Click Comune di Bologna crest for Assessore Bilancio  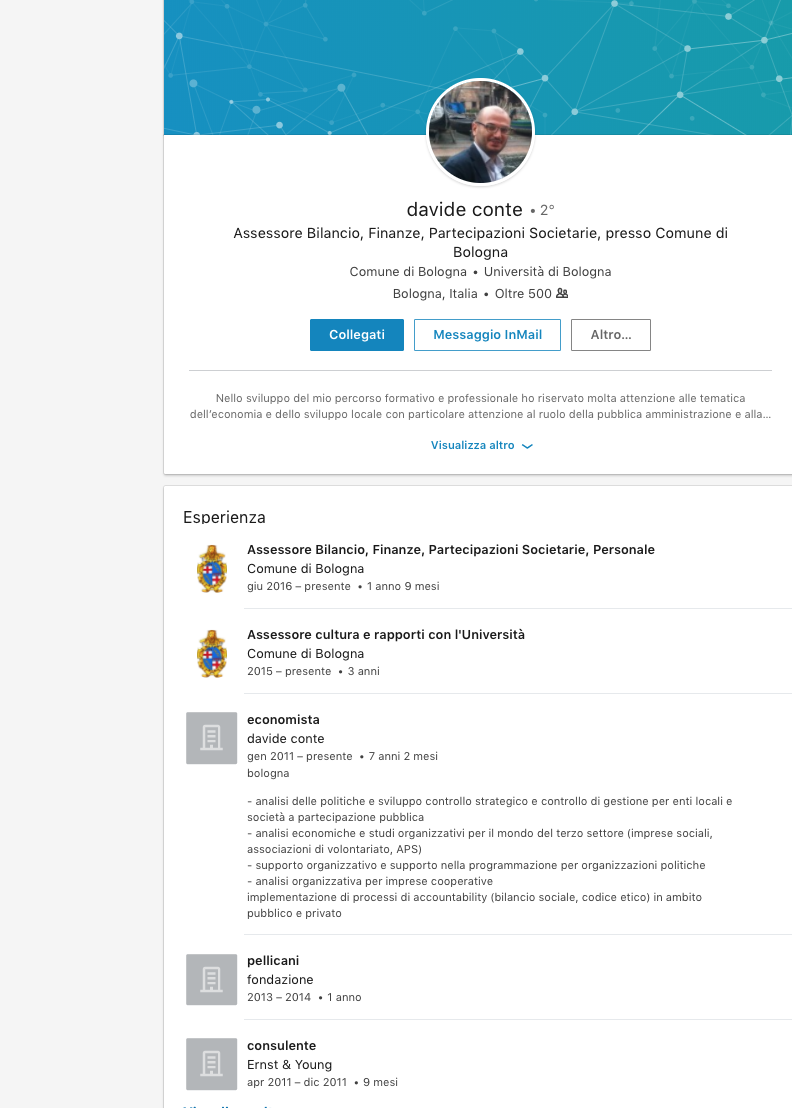pyautogui.click(x=212, y=568)
